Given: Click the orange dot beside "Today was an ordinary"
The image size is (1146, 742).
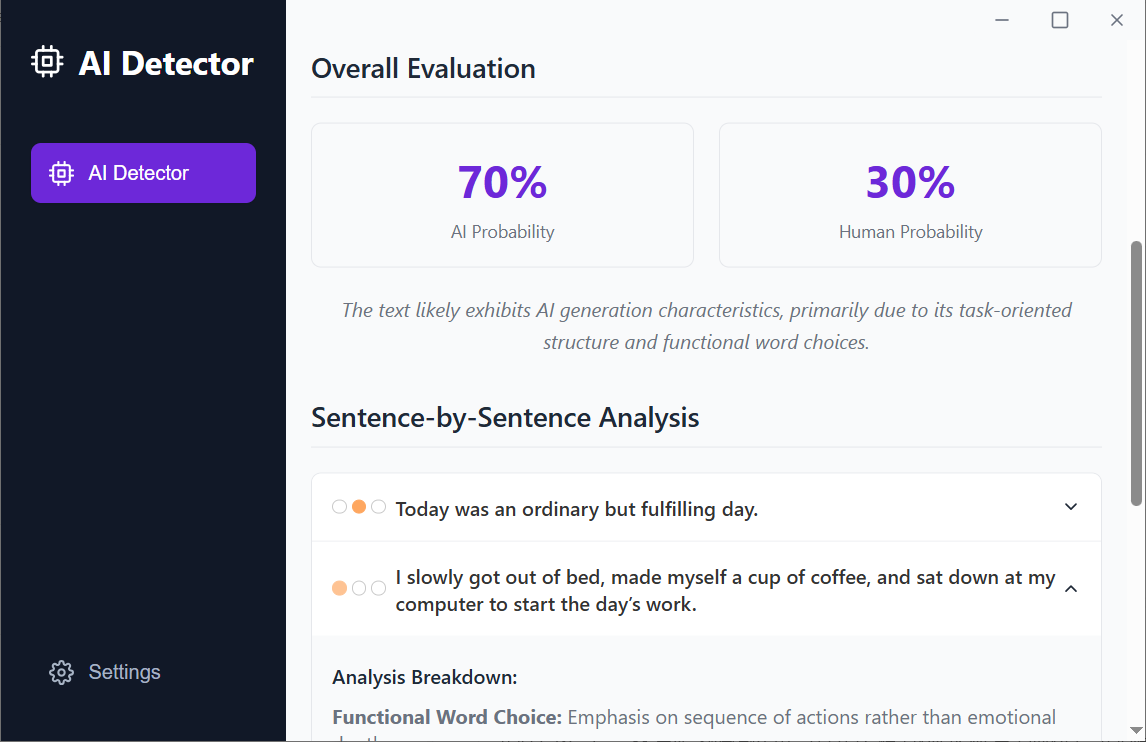Looking at the screenshot, I should 359,507.
